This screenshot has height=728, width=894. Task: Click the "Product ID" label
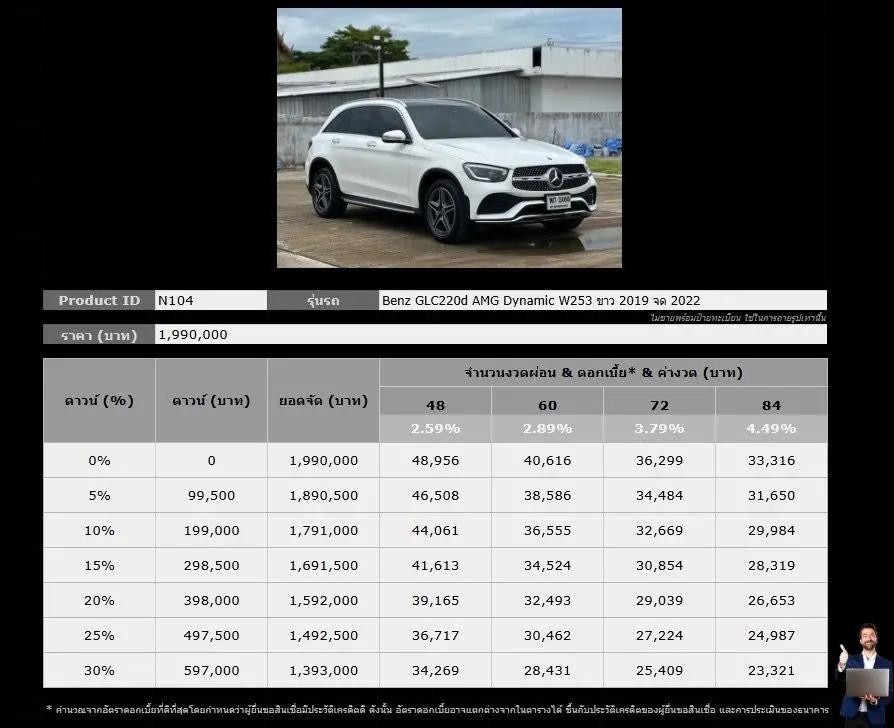99,300
